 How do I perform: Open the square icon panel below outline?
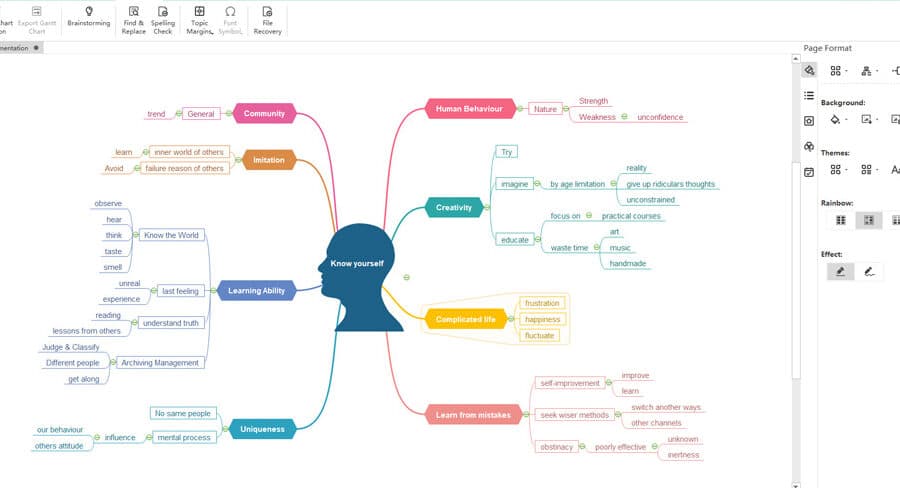809,121
